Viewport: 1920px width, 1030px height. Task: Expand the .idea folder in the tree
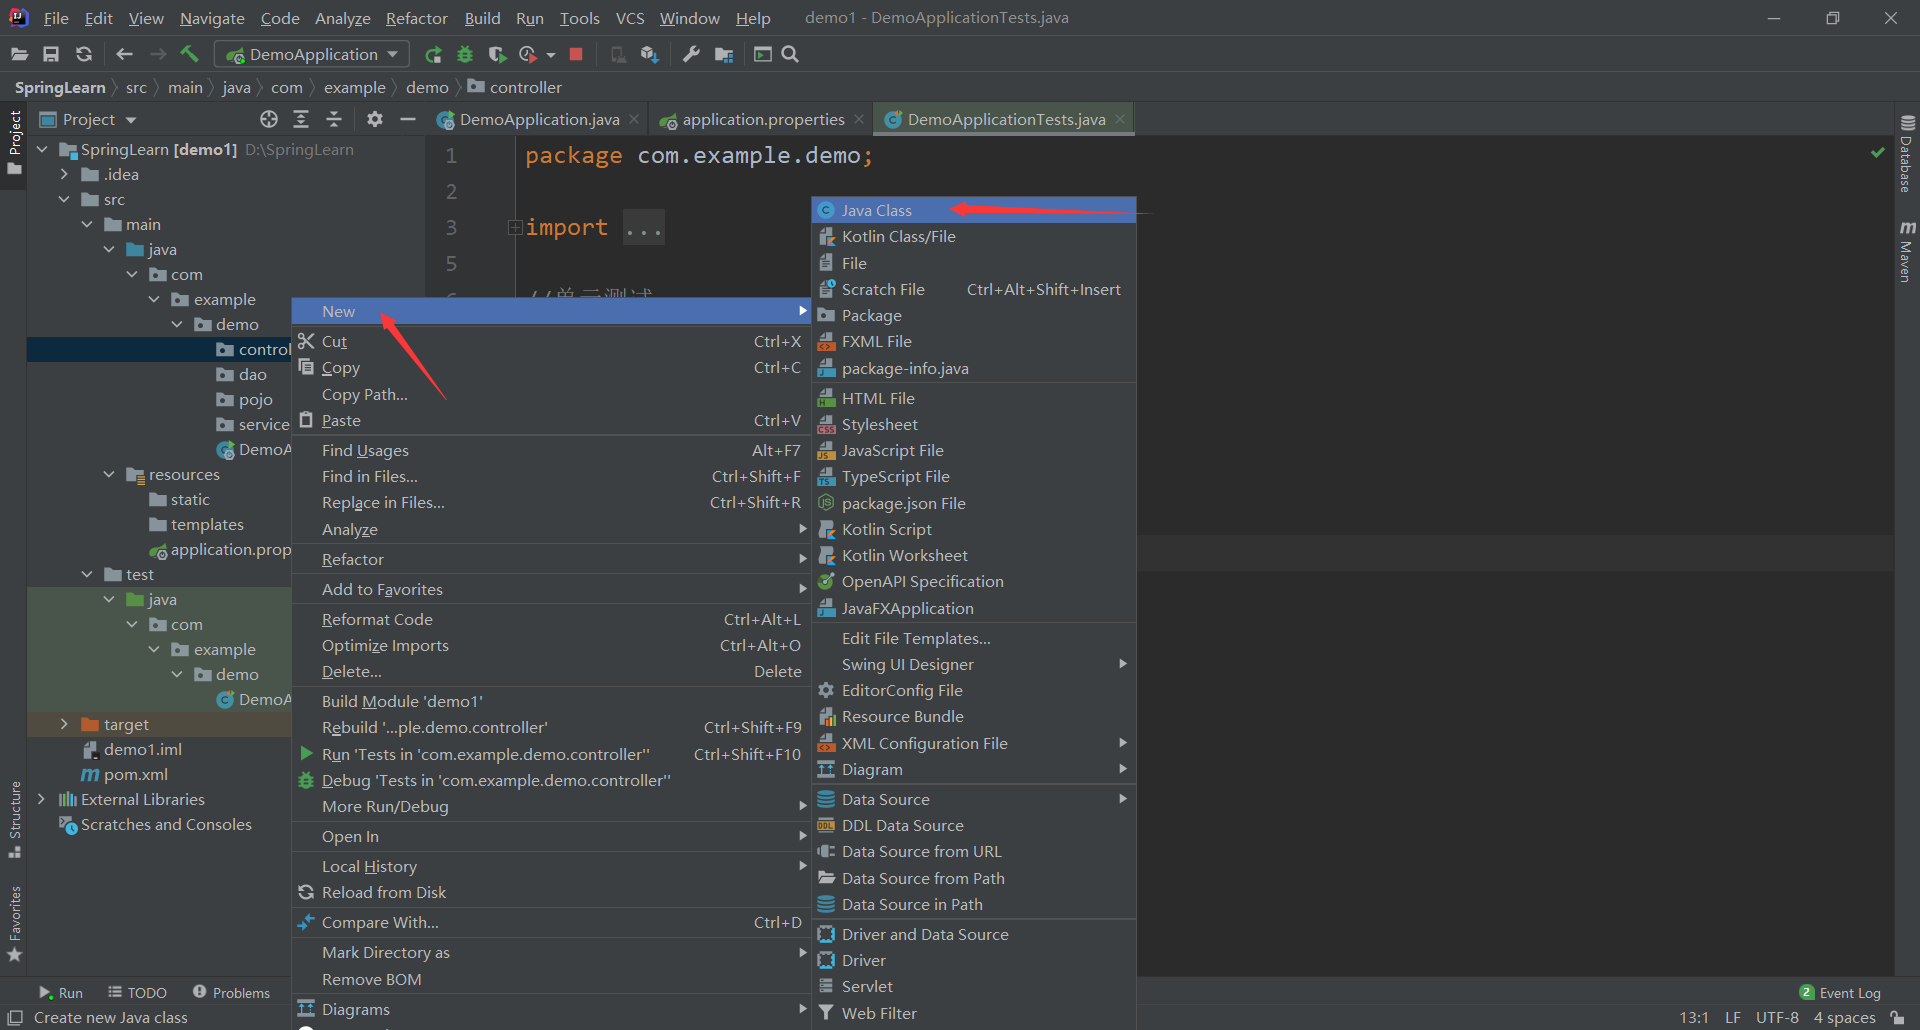tap(64, 174)
